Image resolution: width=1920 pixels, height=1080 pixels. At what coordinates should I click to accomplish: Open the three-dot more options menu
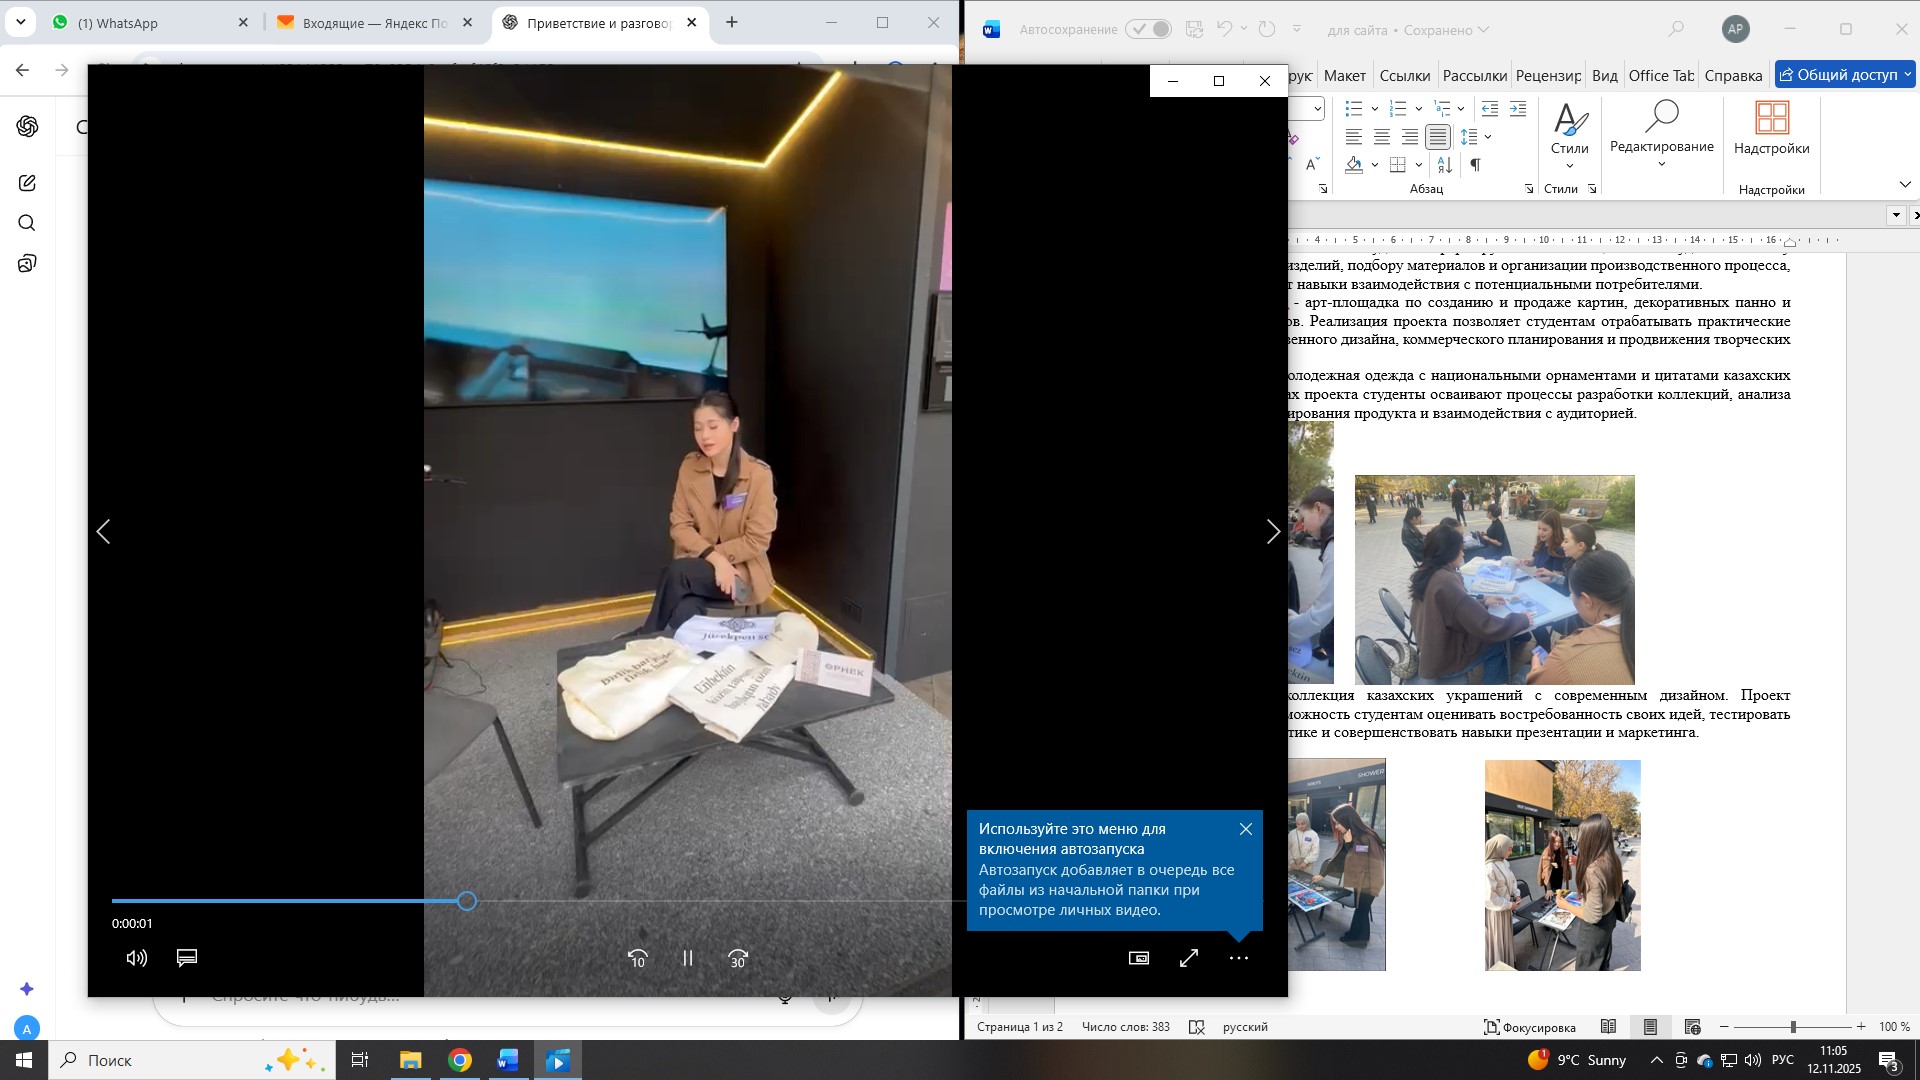(1239, 958)
